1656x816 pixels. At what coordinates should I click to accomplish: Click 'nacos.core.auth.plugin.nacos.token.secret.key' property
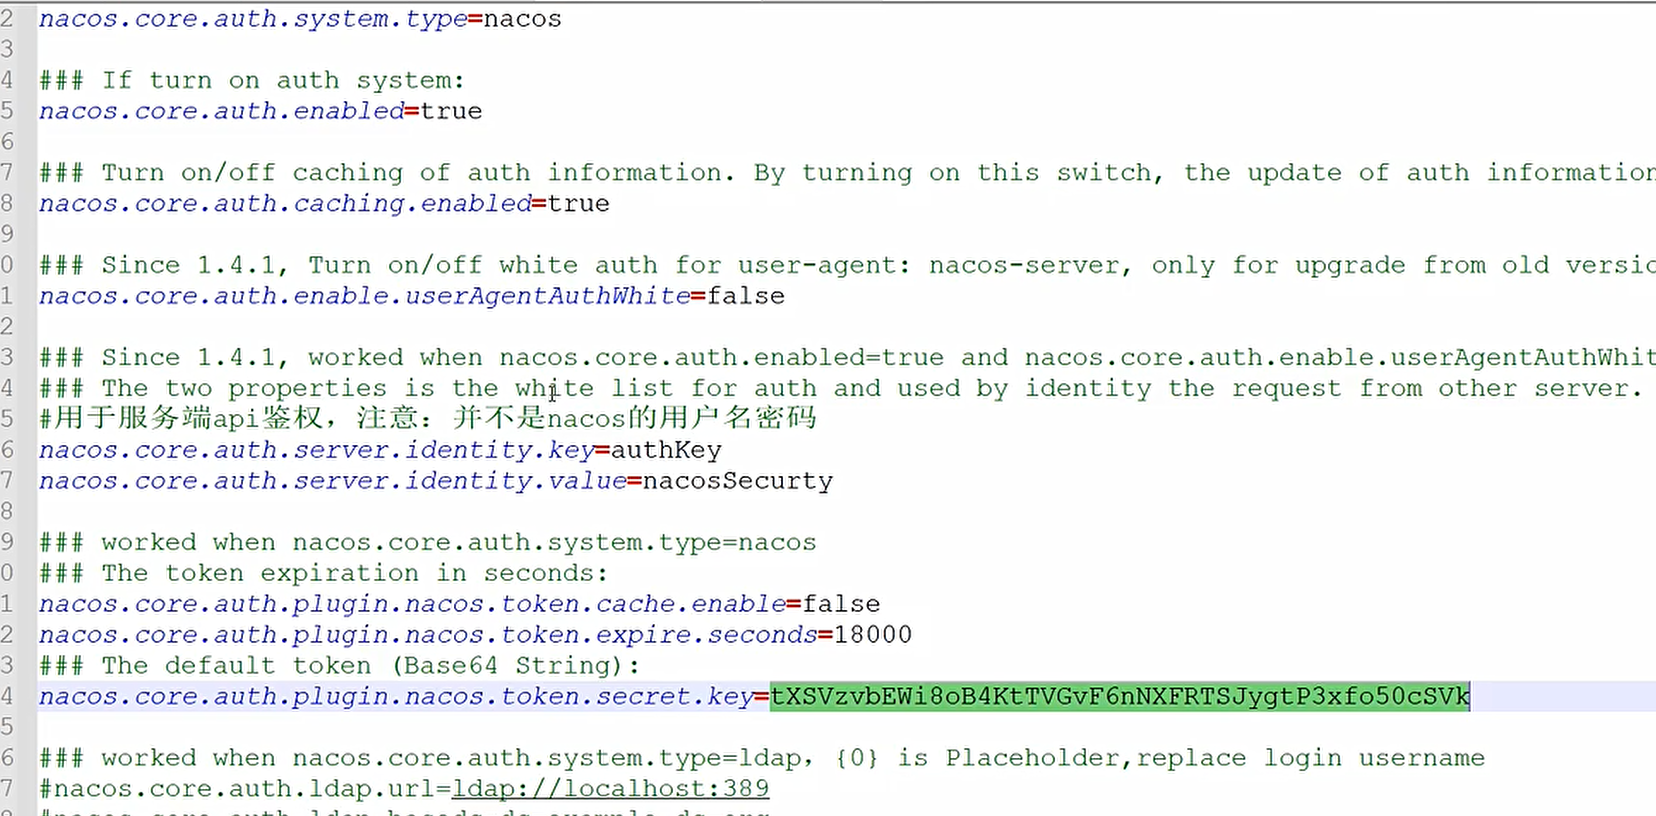coord(397,696)
